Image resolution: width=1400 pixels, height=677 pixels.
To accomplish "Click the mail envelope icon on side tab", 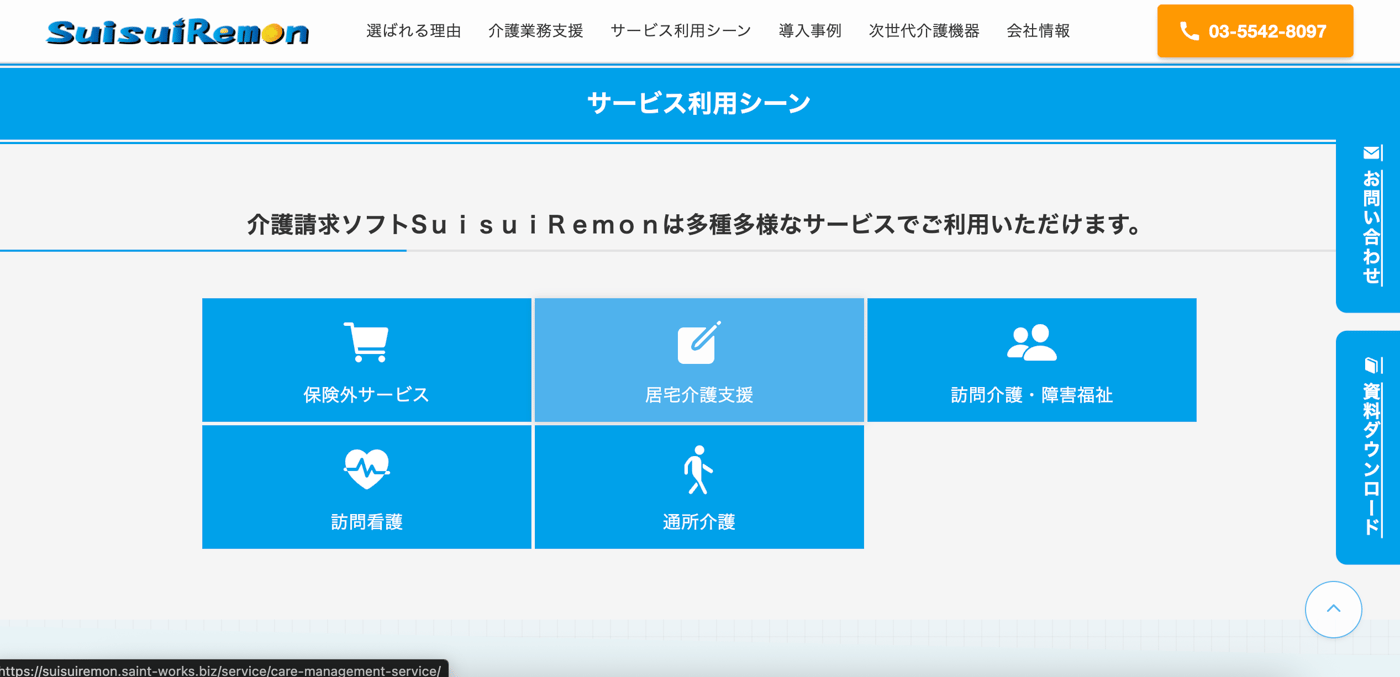I will coord(1372,153).
